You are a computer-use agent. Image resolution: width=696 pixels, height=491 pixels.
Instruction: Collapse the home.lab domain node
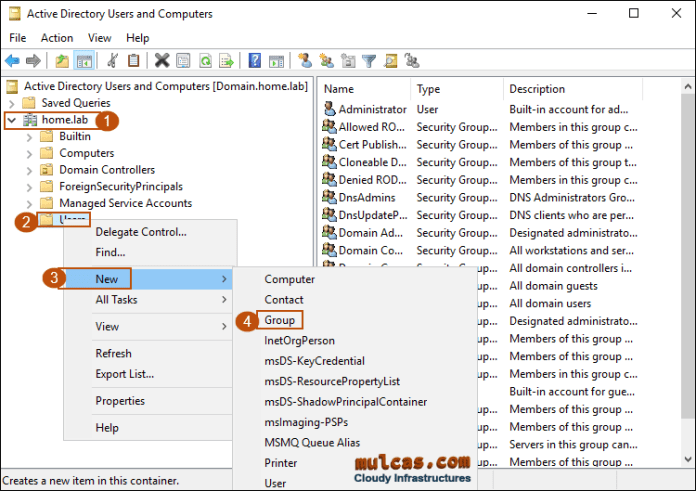pyautogui.click(x=12, y=120)
